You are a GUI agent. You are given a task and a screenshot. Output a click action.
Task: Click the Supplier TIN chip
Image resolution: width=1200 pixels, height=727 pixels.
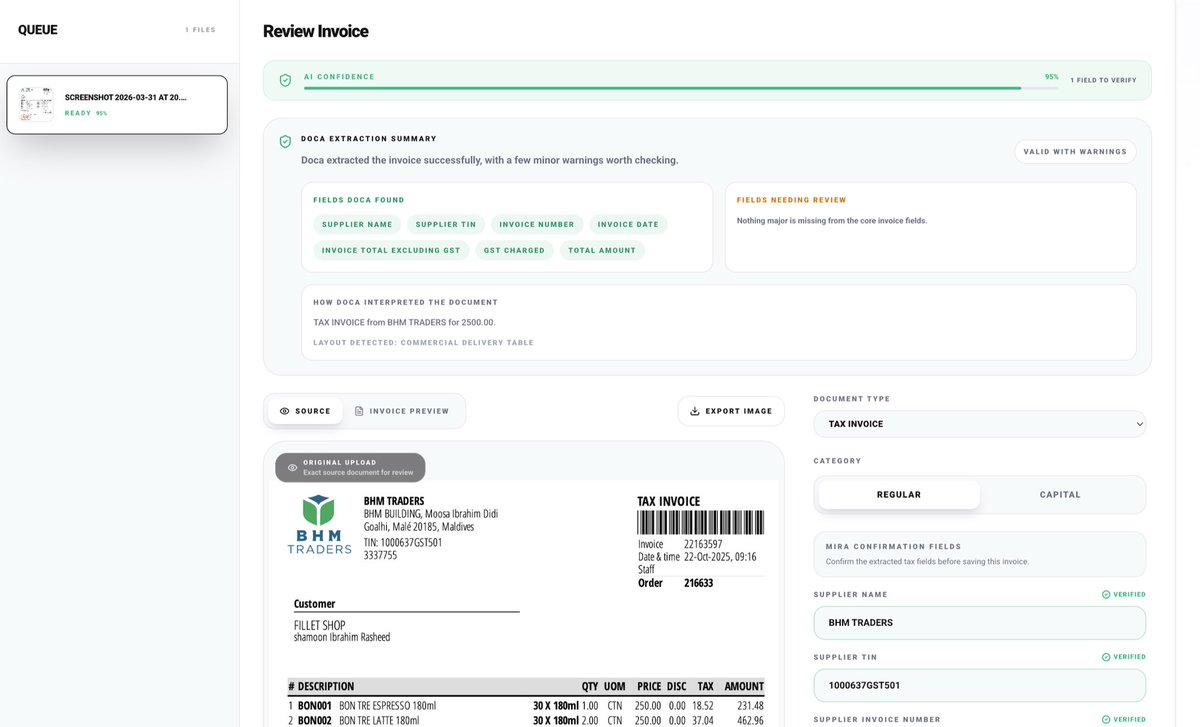[x=446, y=224]
